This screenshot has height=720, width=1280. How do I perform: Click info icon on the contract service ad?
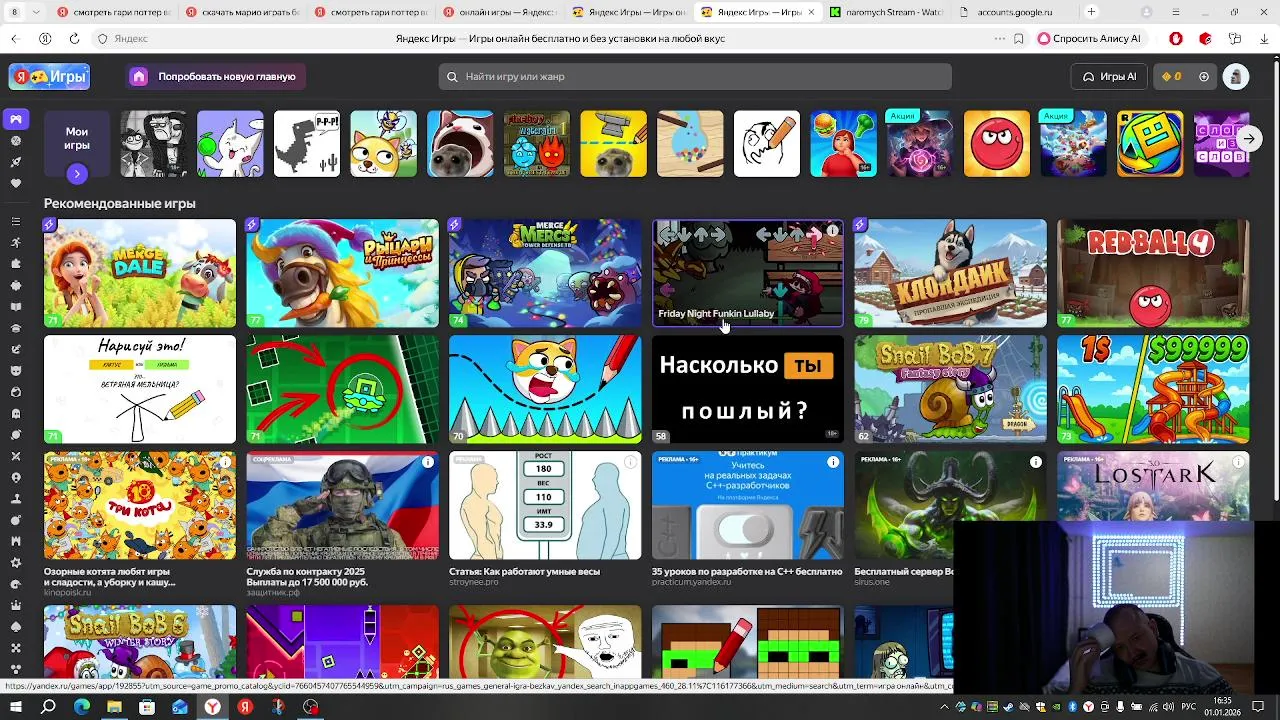click(428, 462)
